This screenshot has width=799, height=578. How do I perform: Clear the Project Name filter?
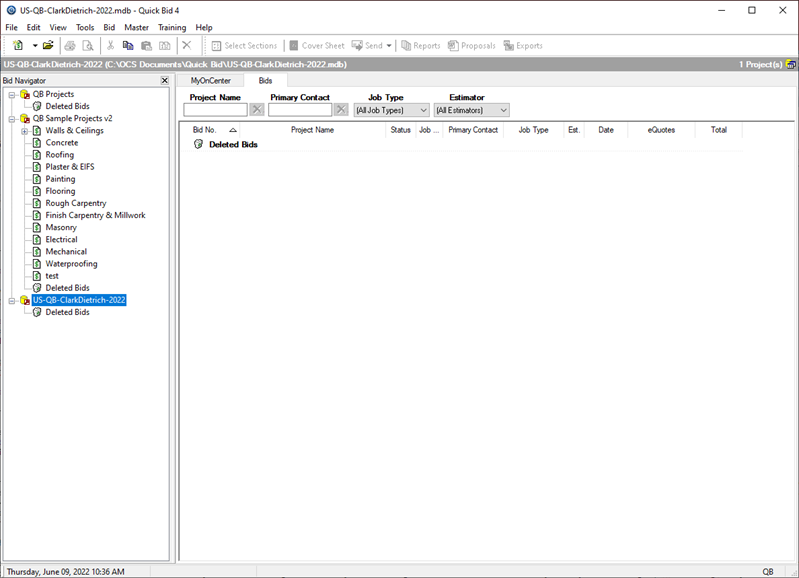point(257,110)
